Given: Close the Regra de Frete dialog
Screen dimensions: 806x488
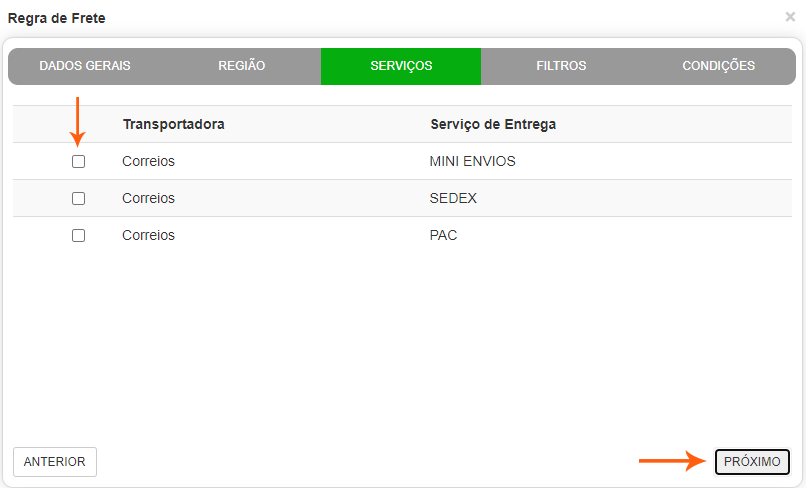Looking at the screenshot, I should click(790, 17).
